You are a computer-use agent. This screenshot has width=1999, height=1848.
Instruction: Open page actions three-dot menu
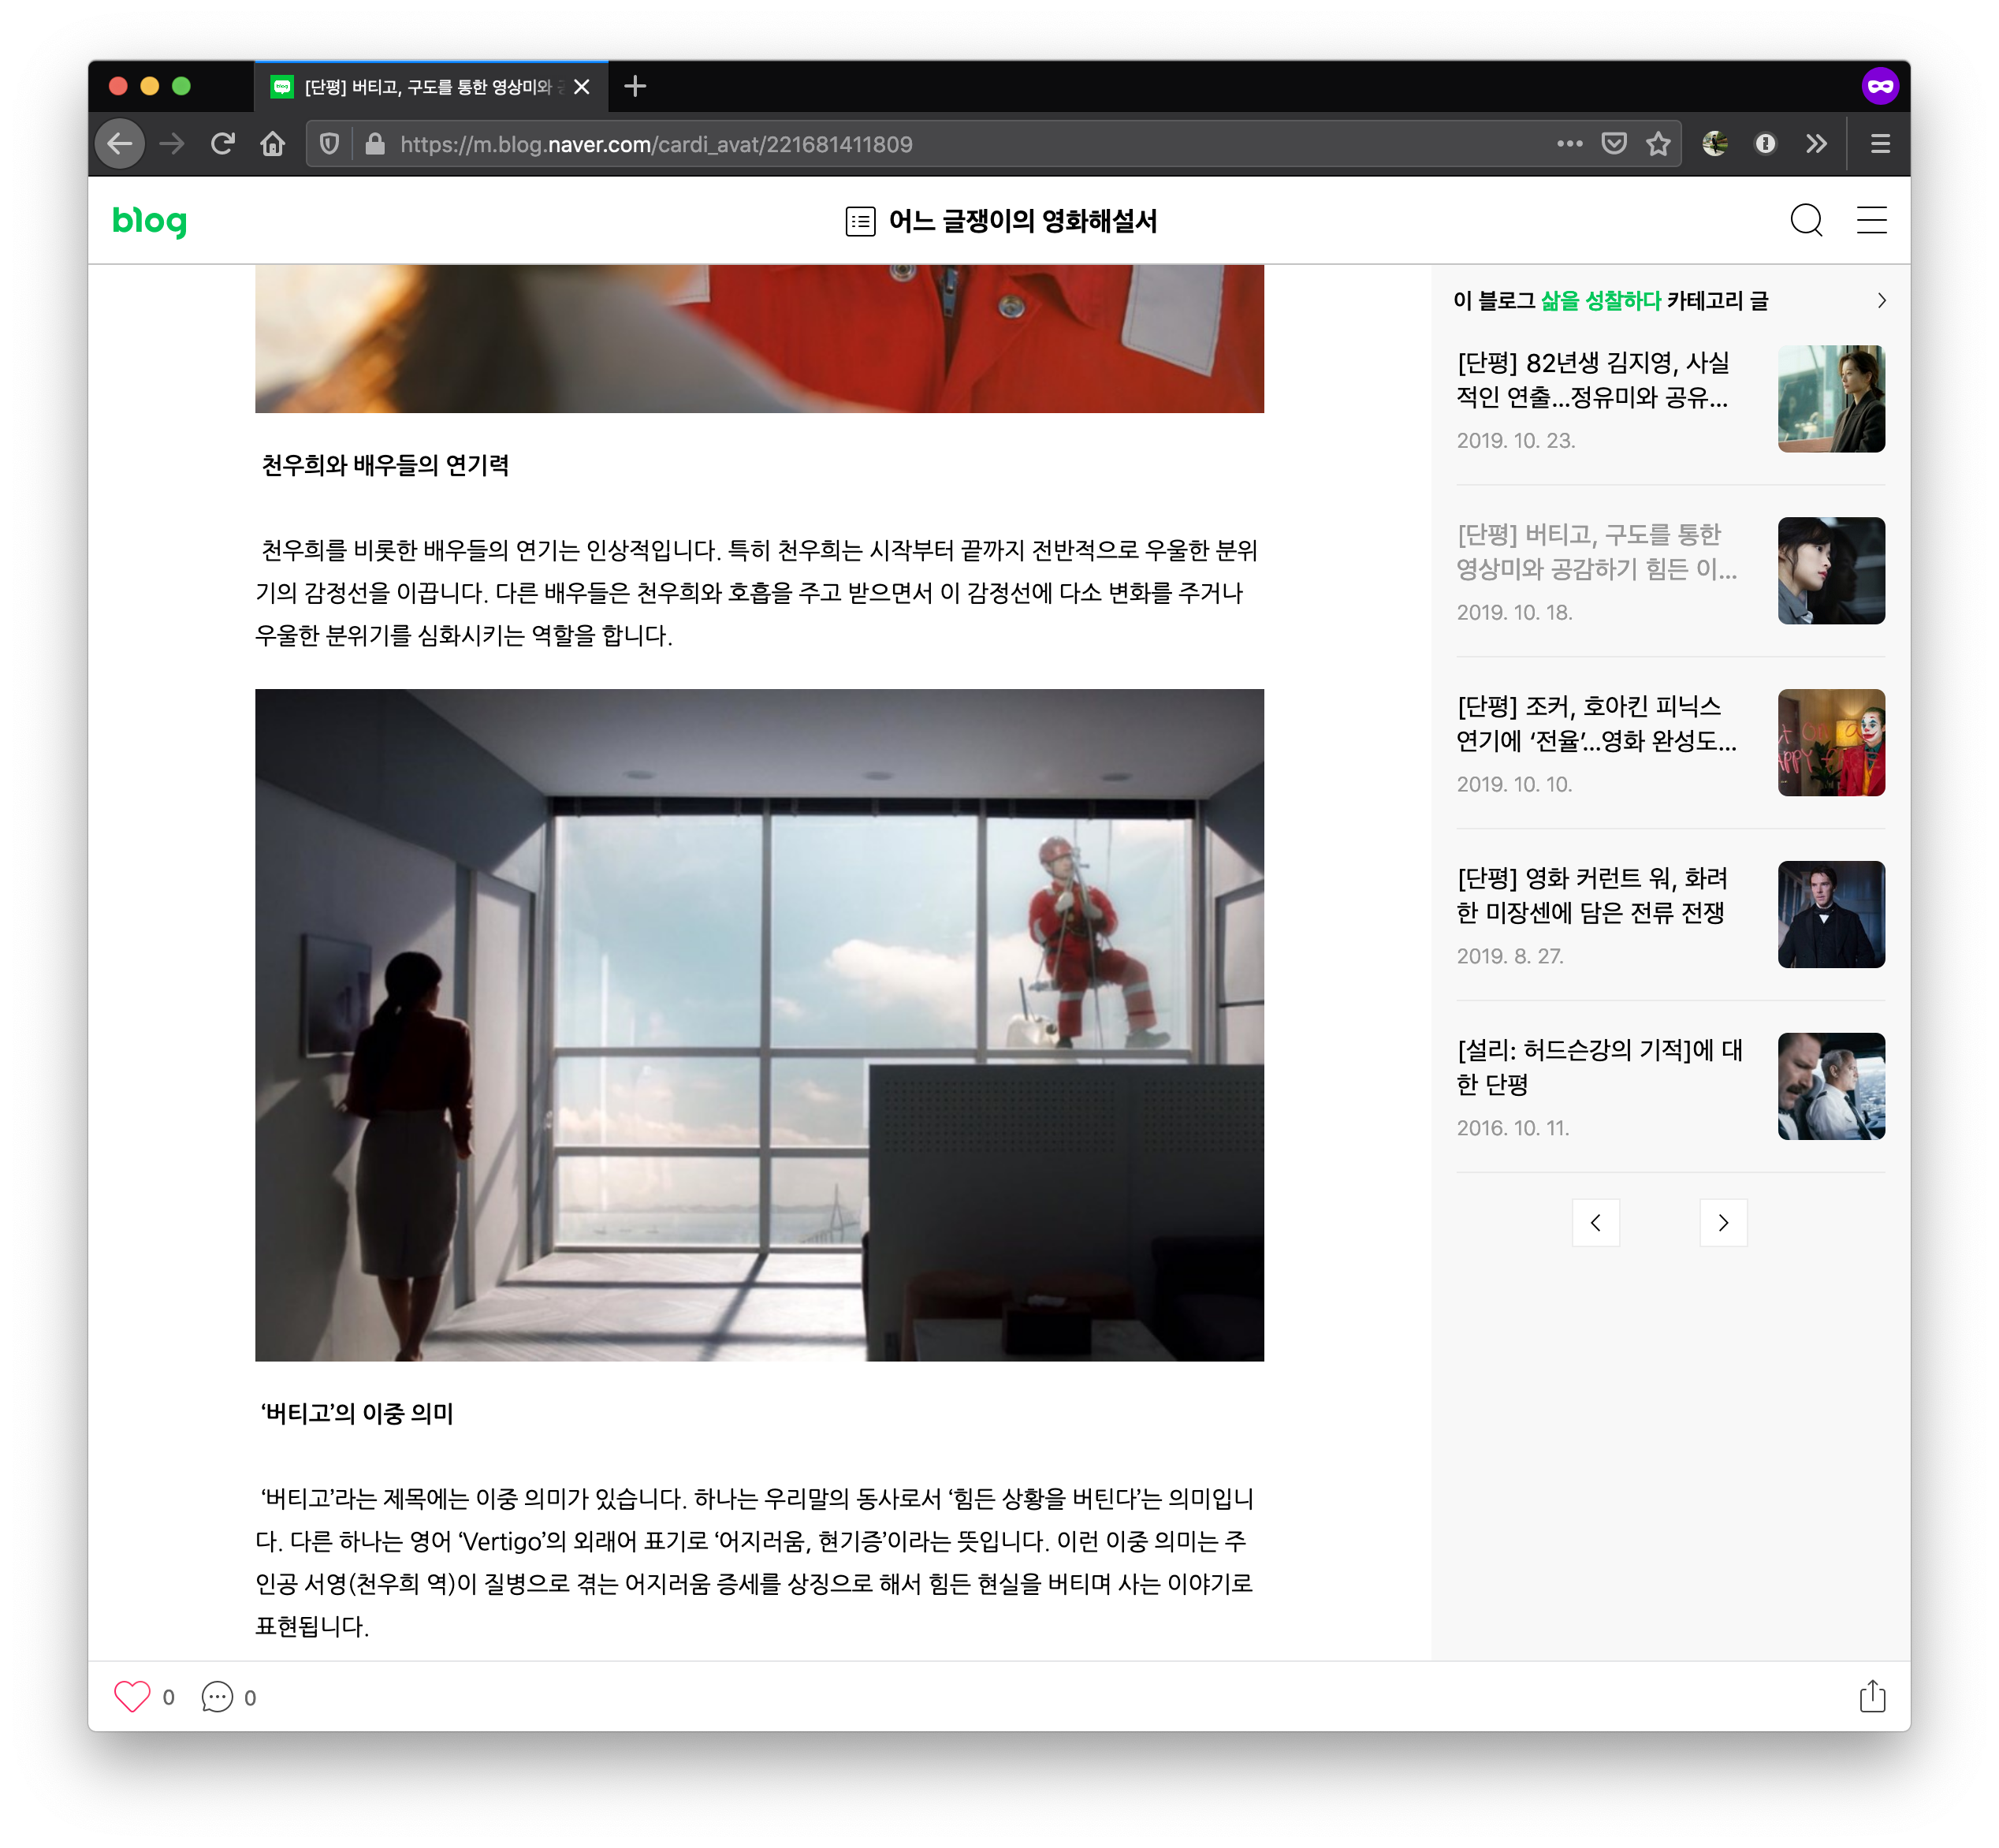click(x=1569, y=144)
